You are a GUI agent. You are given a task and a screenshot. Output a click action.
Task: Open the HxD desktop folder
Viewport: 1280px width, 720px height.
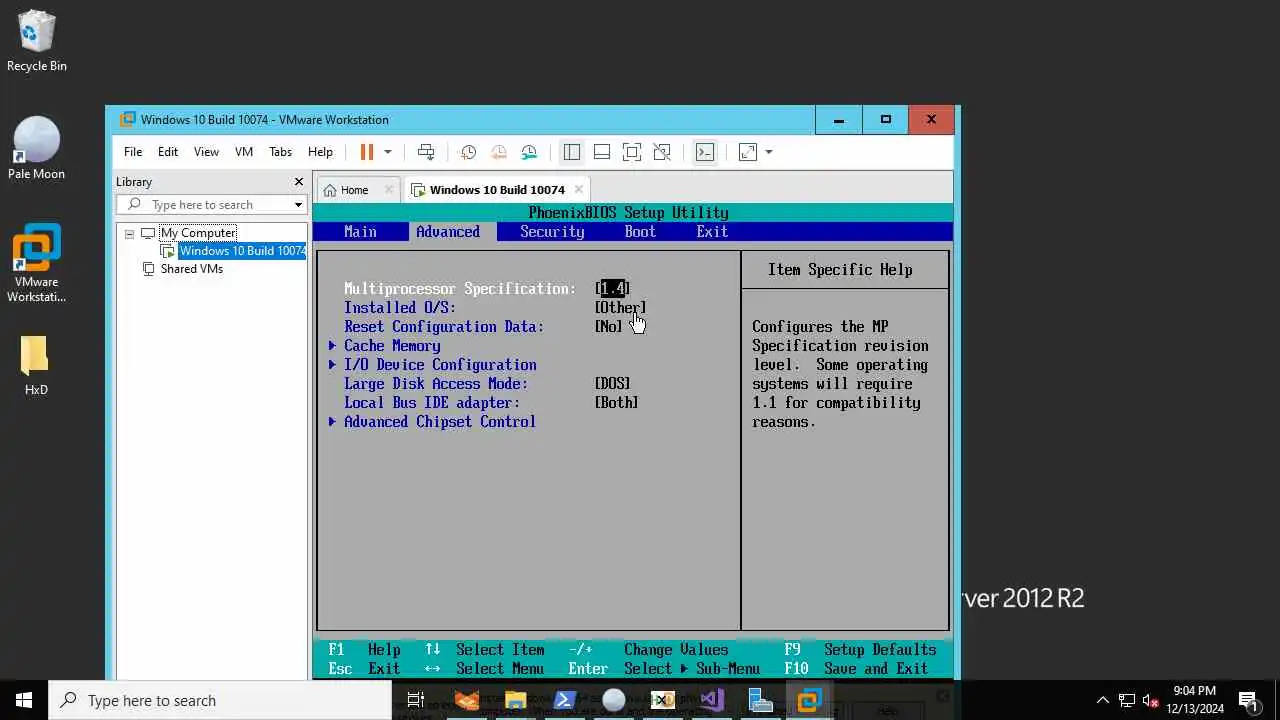36,366
